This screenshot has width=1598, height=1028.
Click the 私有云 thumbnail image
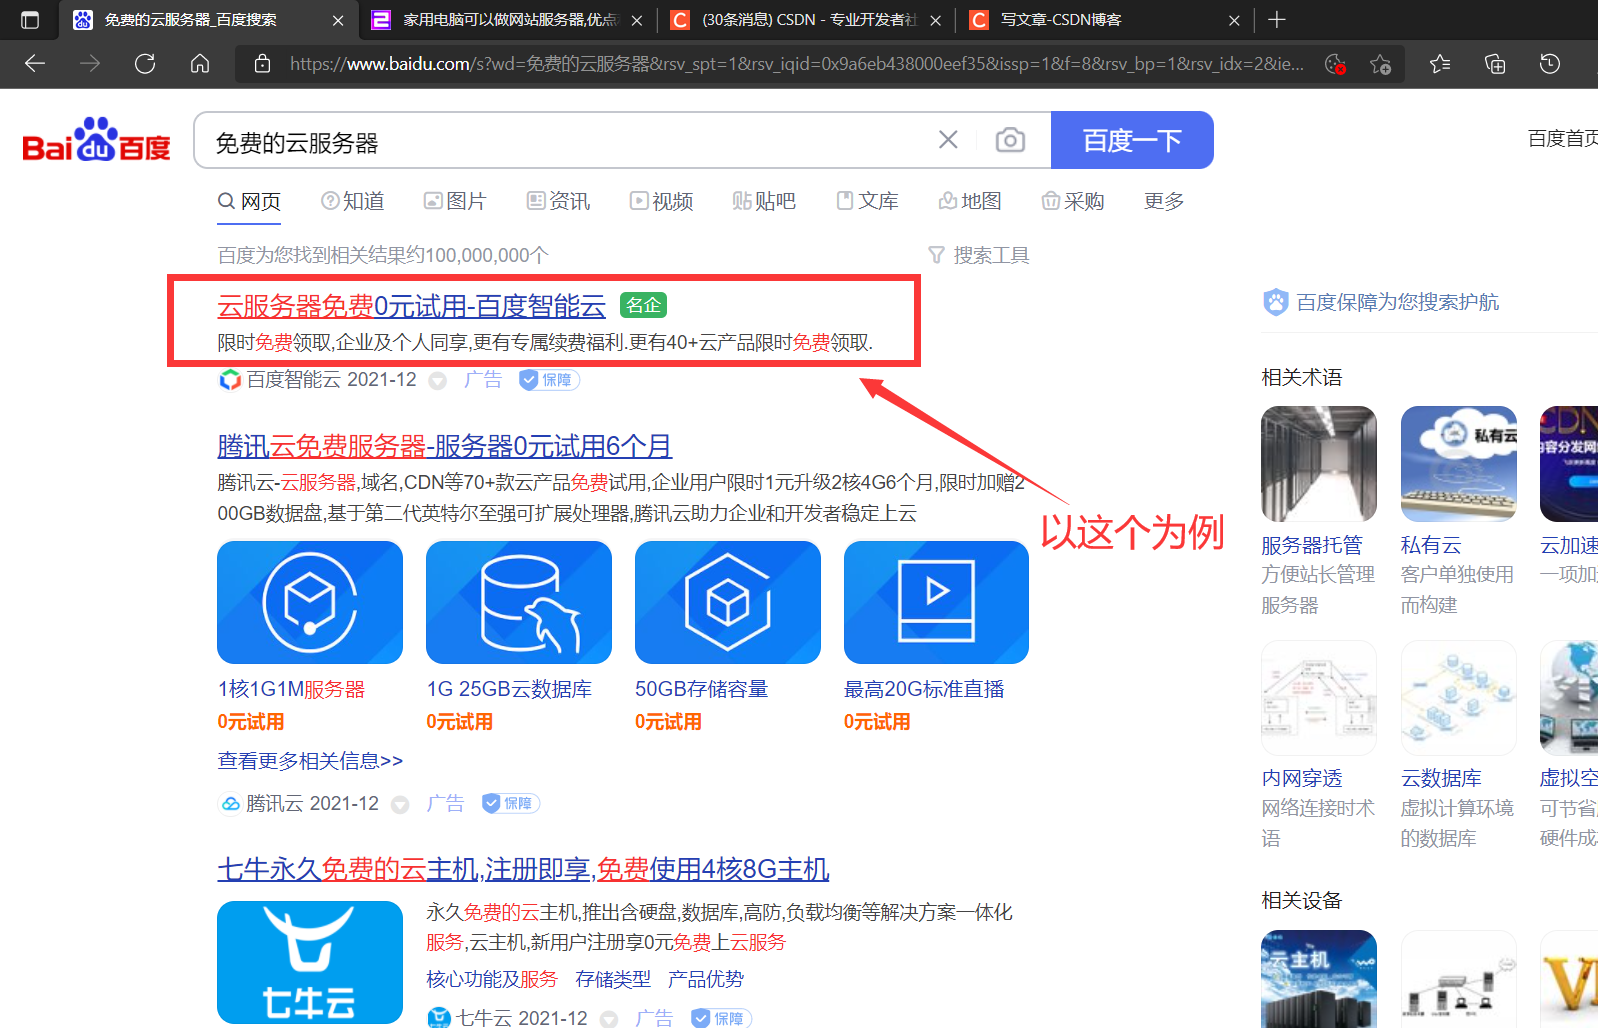[1459, 464]
